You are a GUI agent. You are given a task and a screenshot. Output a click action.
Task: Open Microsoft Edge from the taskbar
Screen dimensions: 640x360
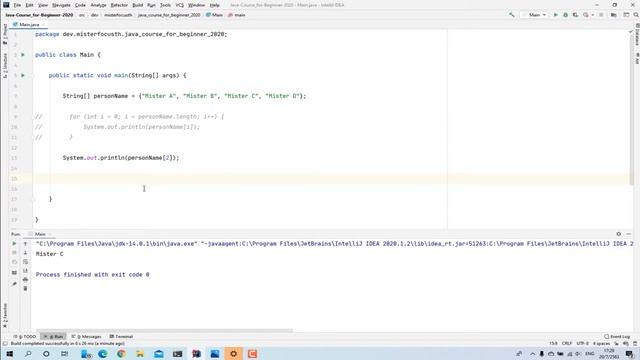[102, 353]
